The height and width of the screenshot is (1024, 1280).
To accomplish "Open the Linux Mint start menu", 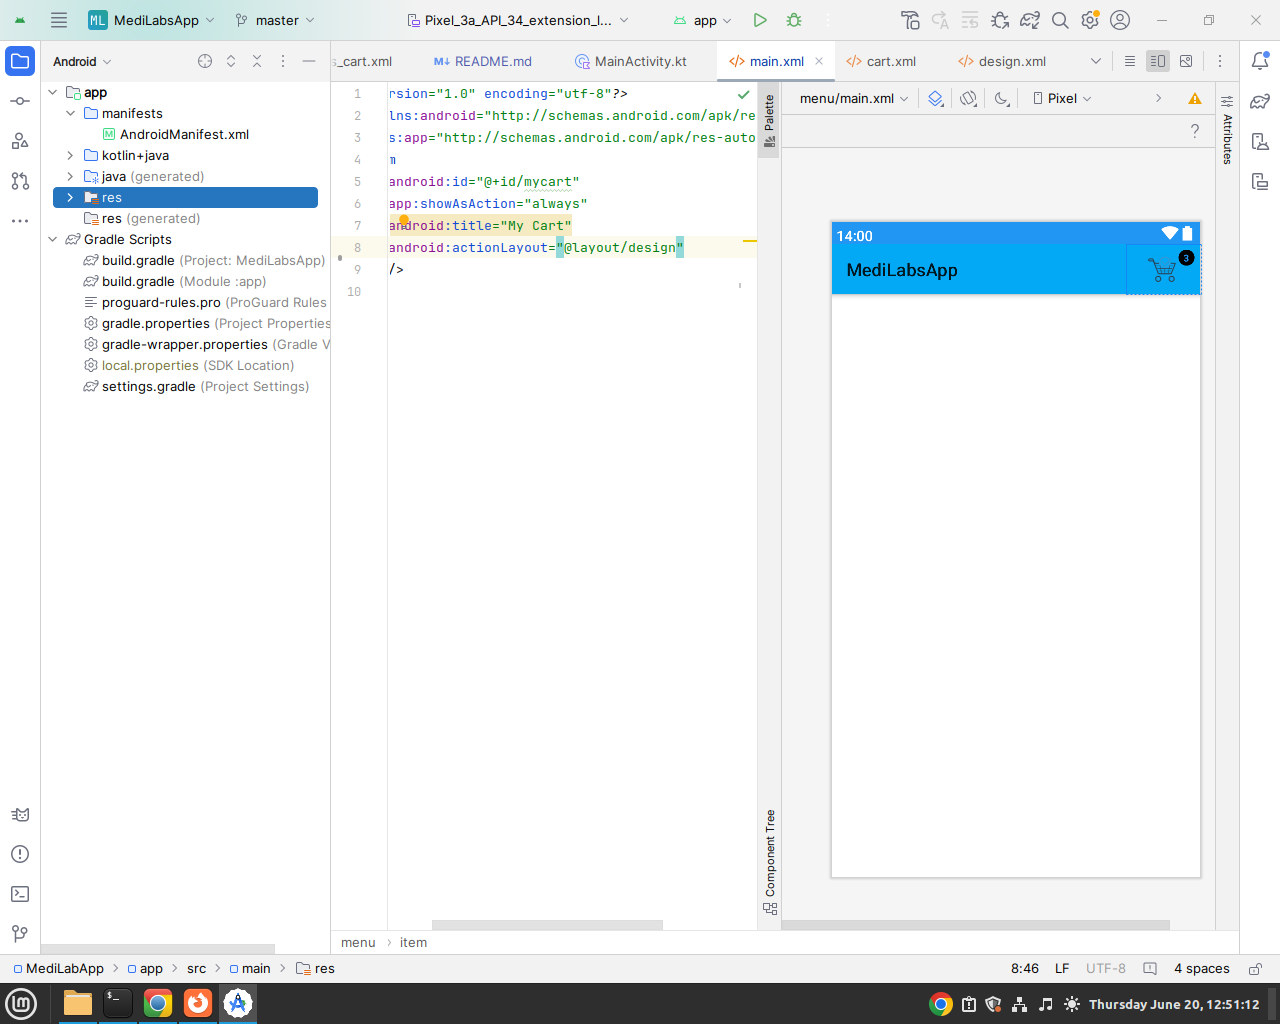I will click(x=21, y=1003).
